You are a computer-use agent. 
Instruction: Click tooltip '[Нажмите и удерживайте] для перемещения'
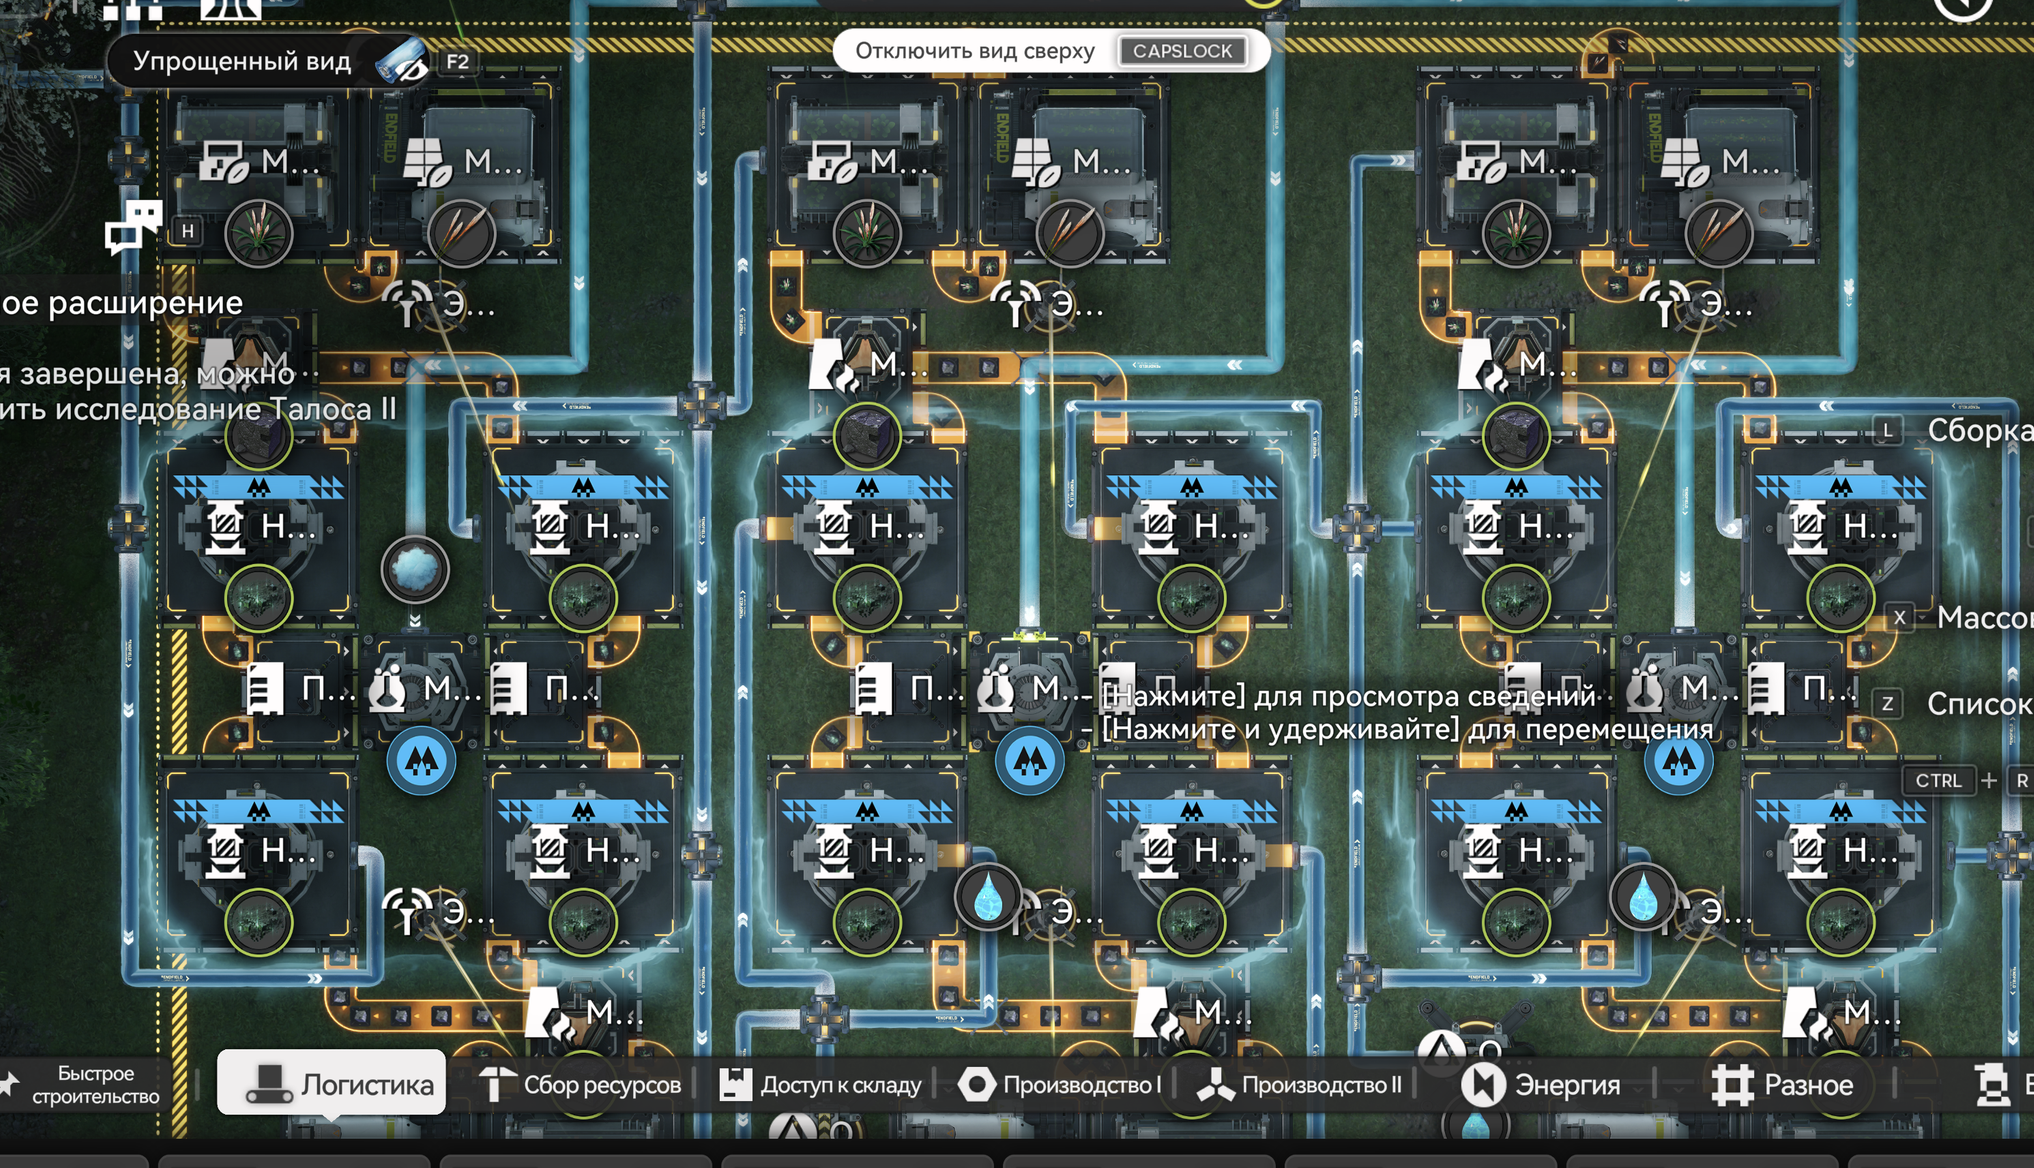click(1406, 729)
